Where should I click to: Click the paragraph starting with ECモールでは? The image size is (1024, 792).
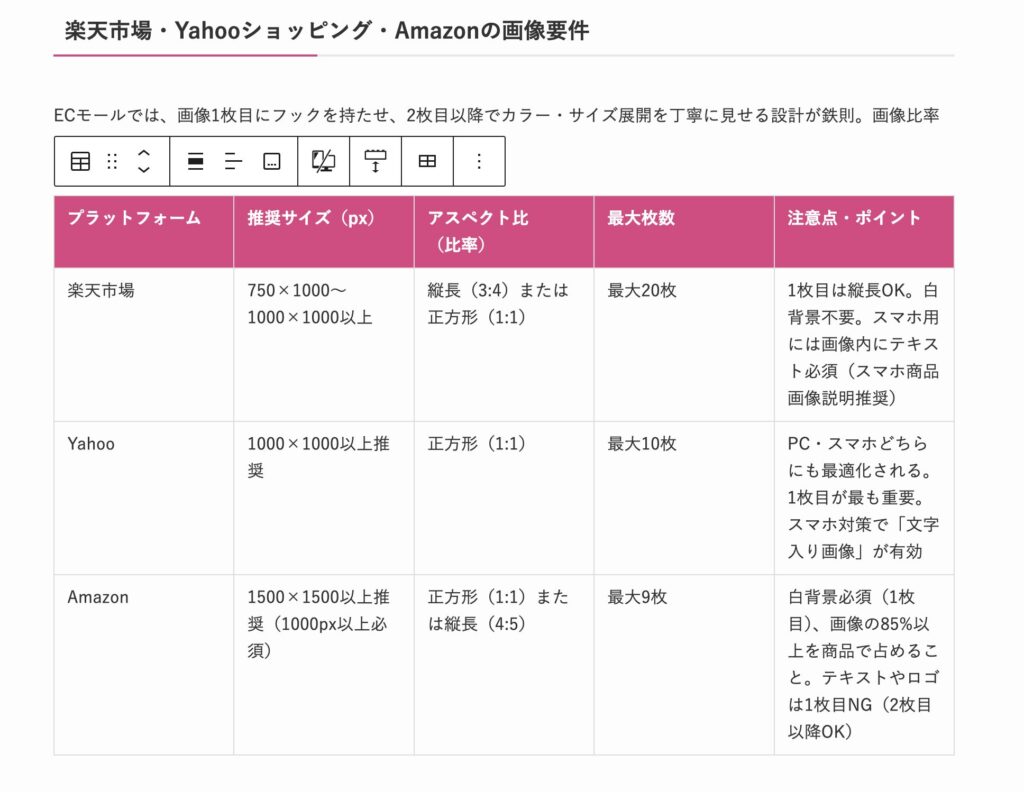[496, 116]
